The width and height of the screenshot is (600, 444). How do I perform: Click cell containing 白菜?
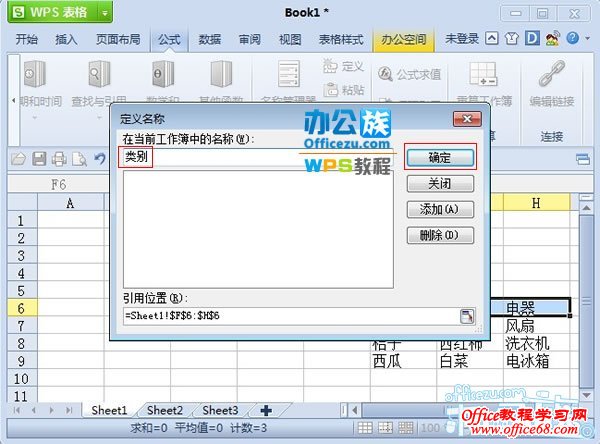tap(470, 361)
